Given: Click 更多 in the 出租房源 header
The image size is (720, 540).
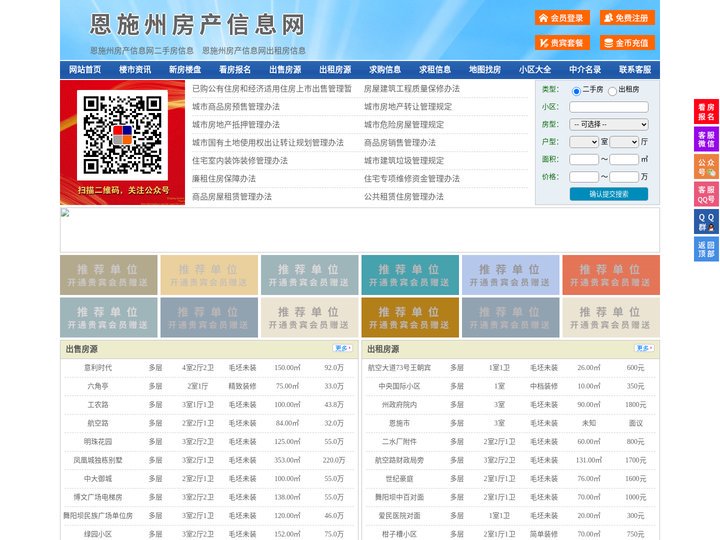Looking at the screenshot, I should pos(644,349).
